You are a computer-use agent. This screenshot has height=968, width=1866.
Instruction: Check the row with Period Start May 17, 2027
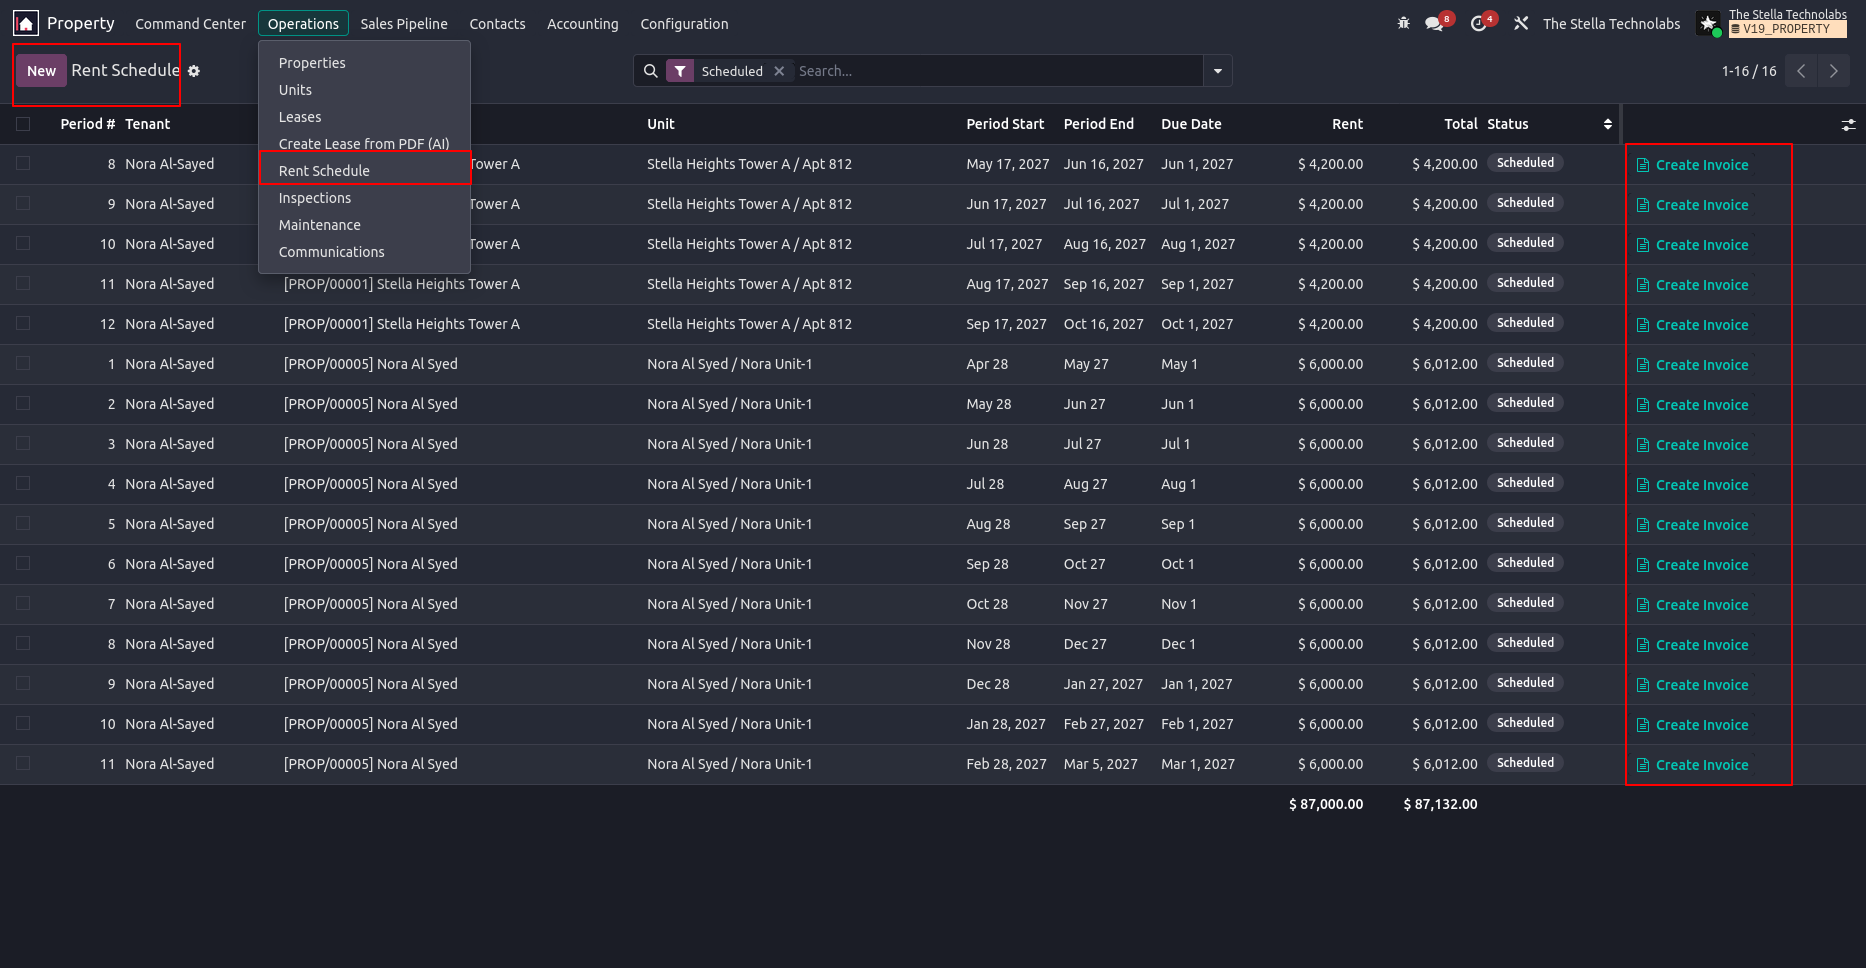(23, 163)
